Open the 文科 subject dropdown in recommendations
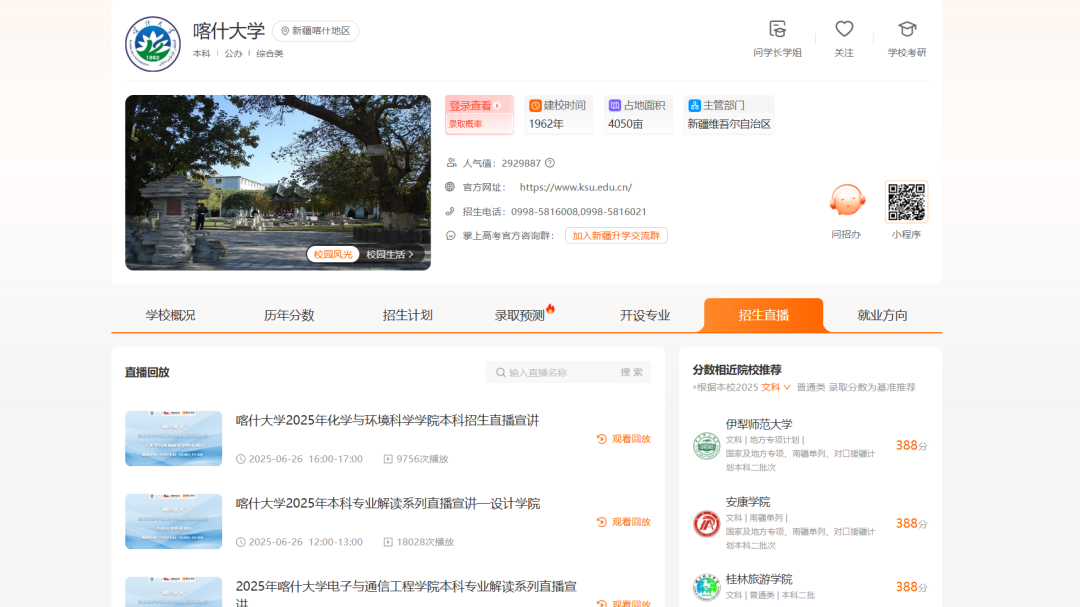The image size is (1080, 607). point(775,387)
